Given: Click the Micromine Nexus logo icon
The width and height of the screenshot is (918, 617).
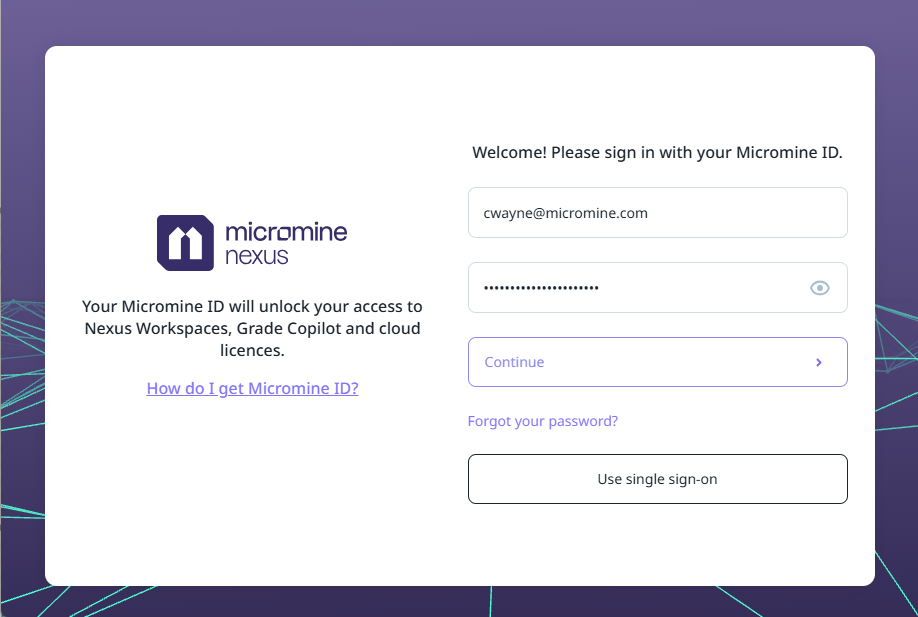Looking at the screenshot, I should click(185, 243).
